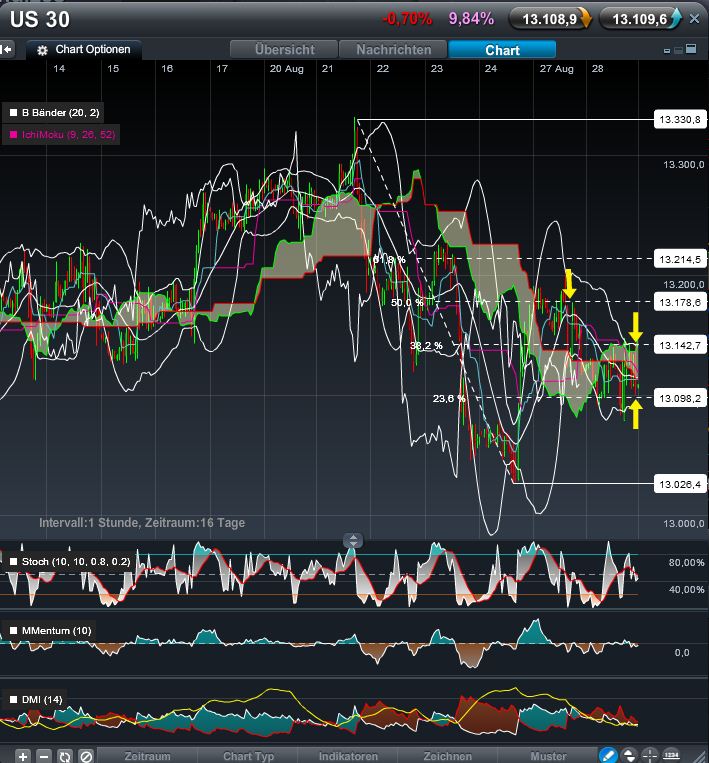This screenshot has height=763, width=709.
Task: Toggle the MMentum (10) indicator checkbox
Action: [x=14, y=631]
